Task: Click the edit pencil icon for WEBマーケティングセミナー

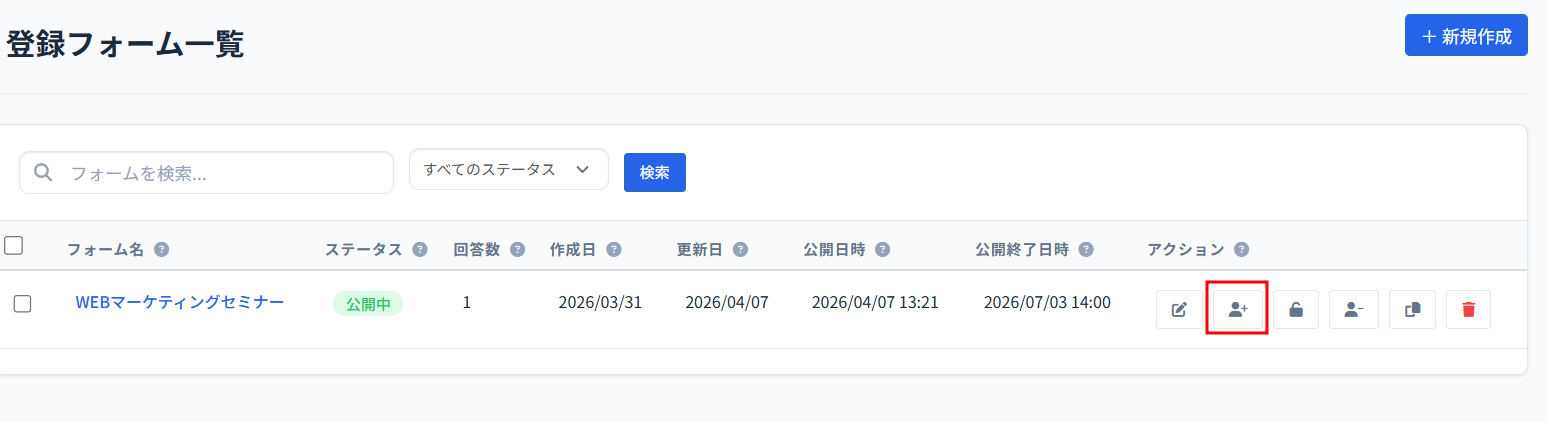Action: (x=1179, y=309)
